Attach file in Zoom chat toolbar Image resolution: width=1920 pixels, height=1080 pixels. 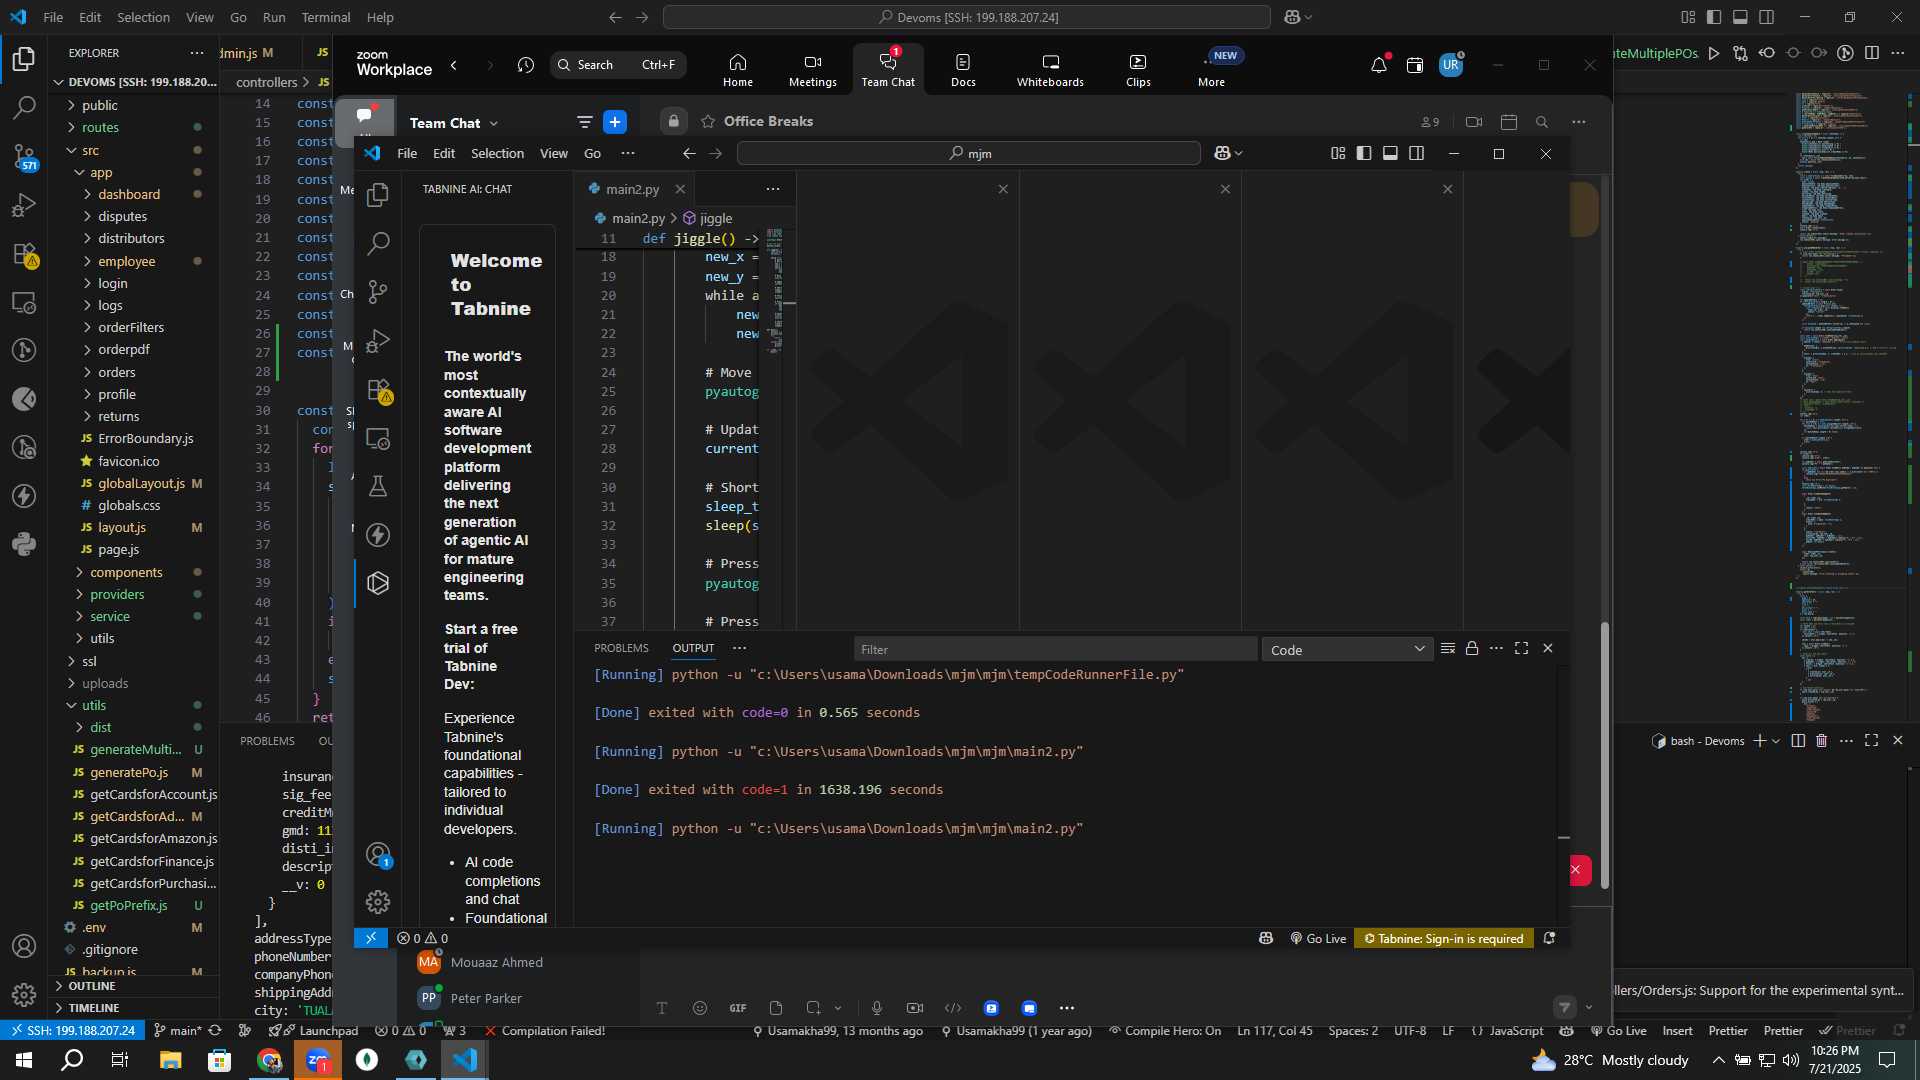point(776,1008)
